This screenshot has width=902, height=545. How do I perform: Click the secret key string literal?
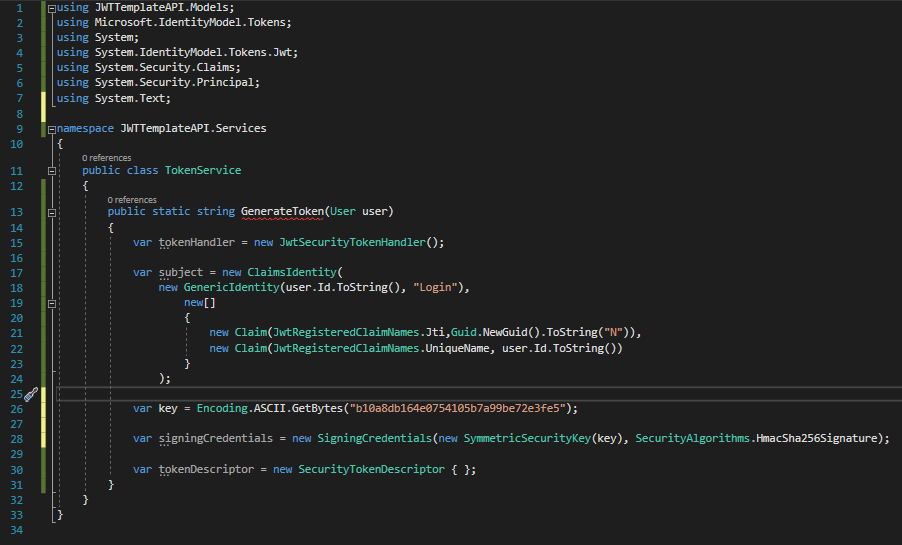coord(457,408)
